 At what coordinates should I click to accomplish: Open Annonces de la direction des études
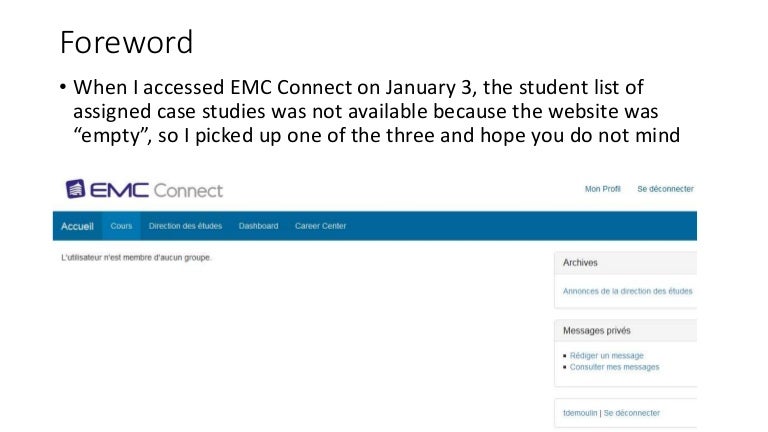point(627,291)
